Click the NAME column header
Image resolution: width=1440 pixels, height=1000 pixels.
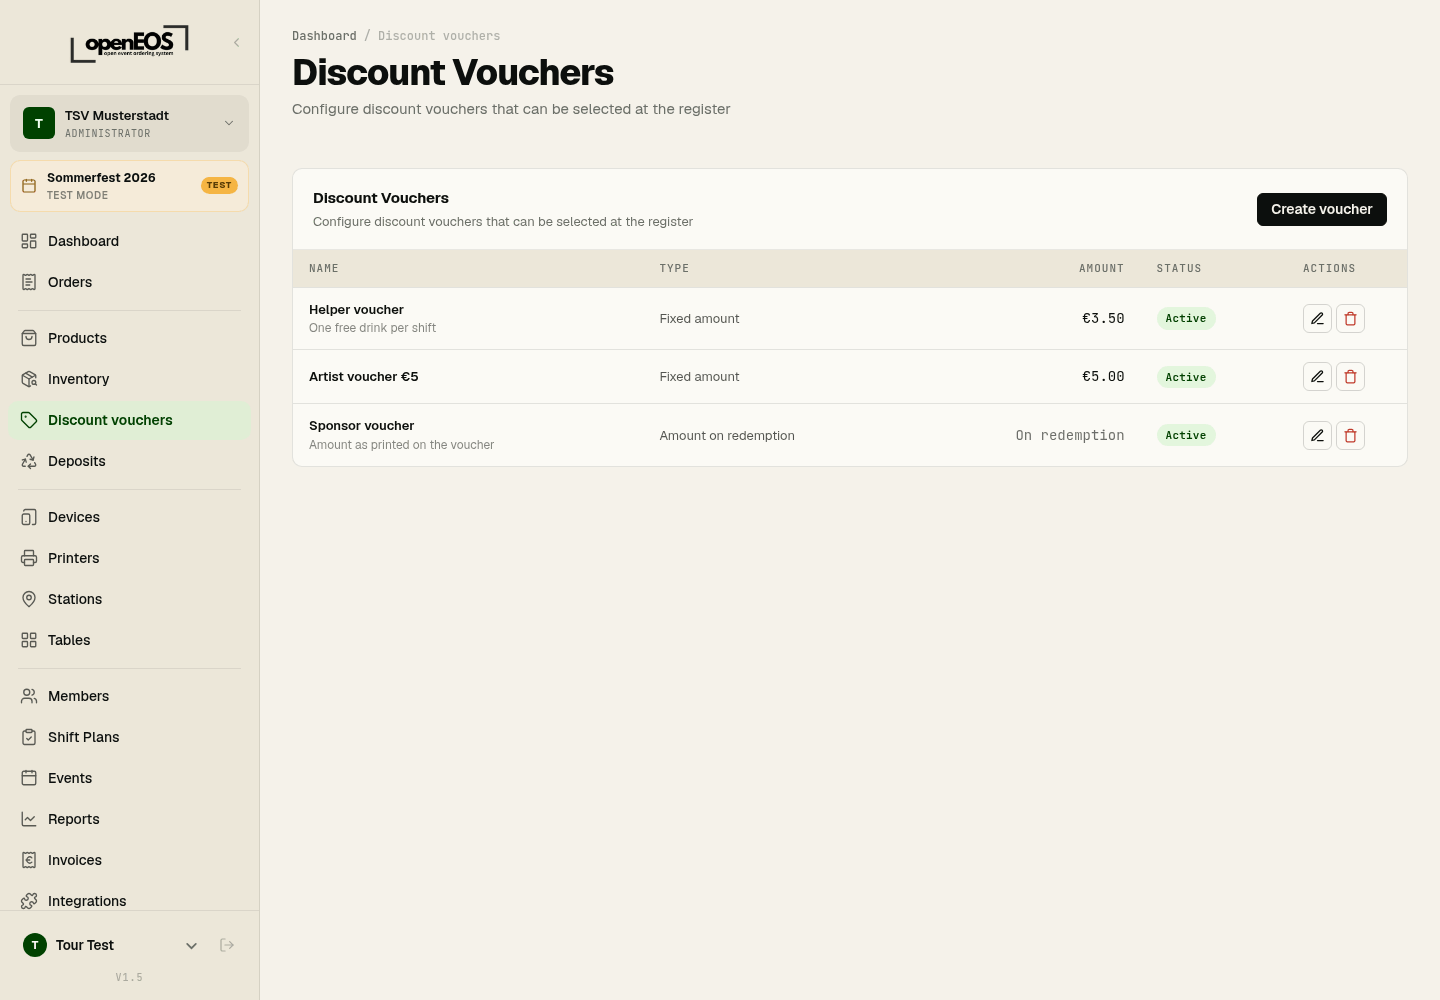[324, 269]
